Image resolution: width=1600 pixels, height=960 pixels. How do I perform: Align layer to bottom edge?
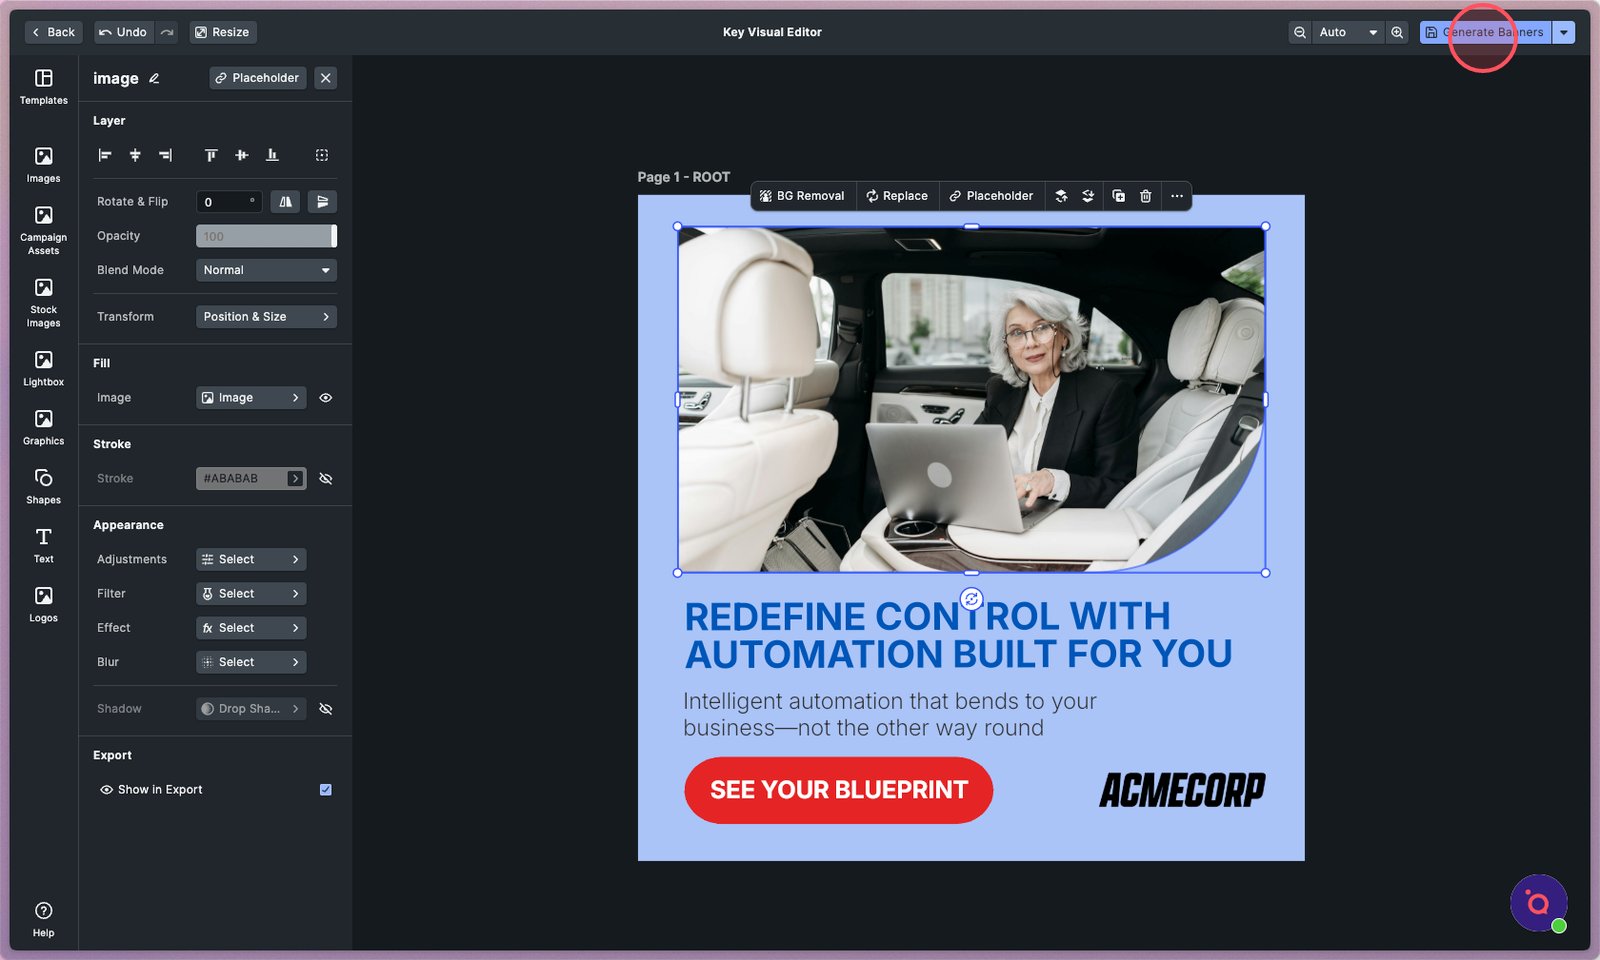click(272, 155)
